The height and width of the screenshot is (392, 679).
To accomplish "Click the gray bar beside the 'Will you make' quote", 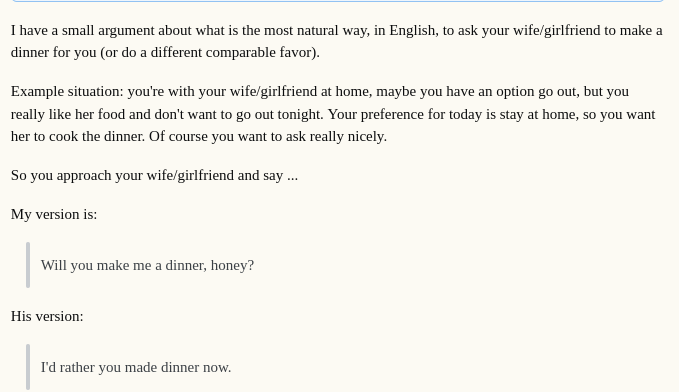I will coord(28,265).
